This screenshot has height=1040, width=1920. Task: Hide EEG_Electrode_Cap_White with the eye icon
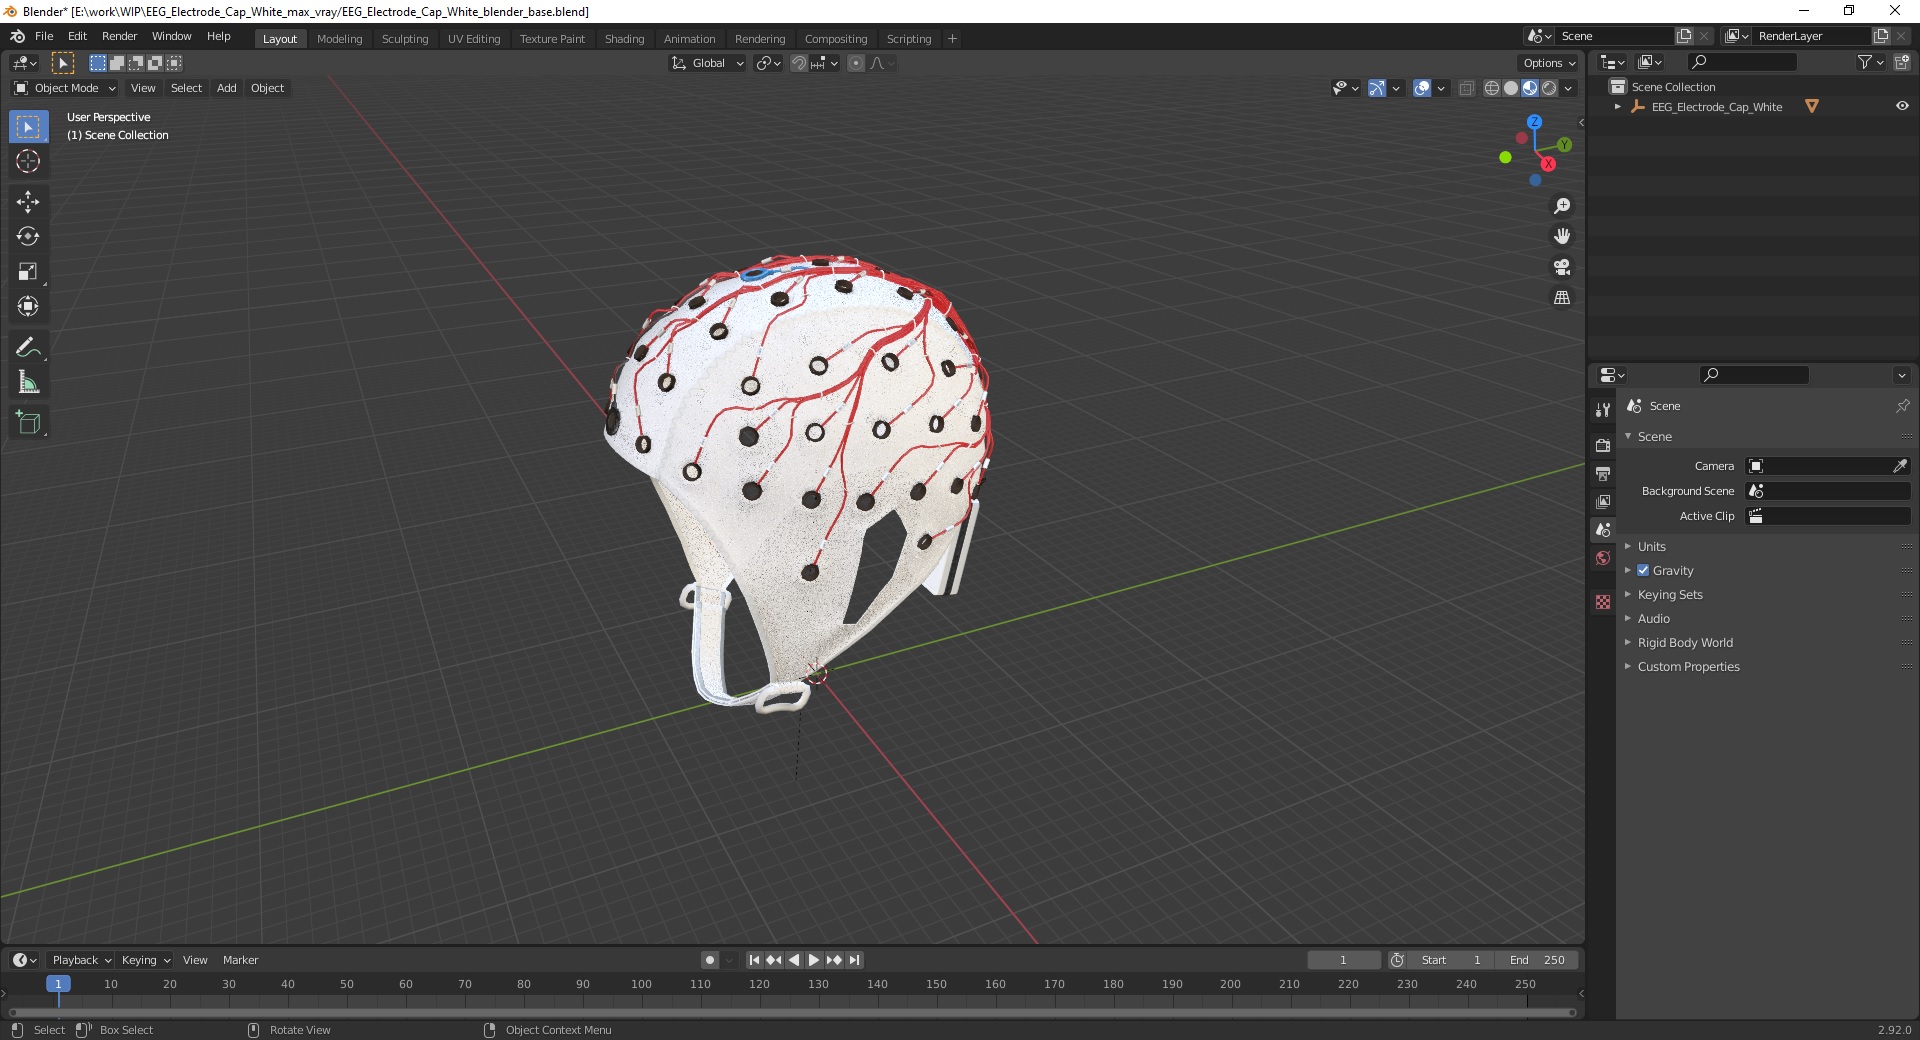coord(1902,106)
